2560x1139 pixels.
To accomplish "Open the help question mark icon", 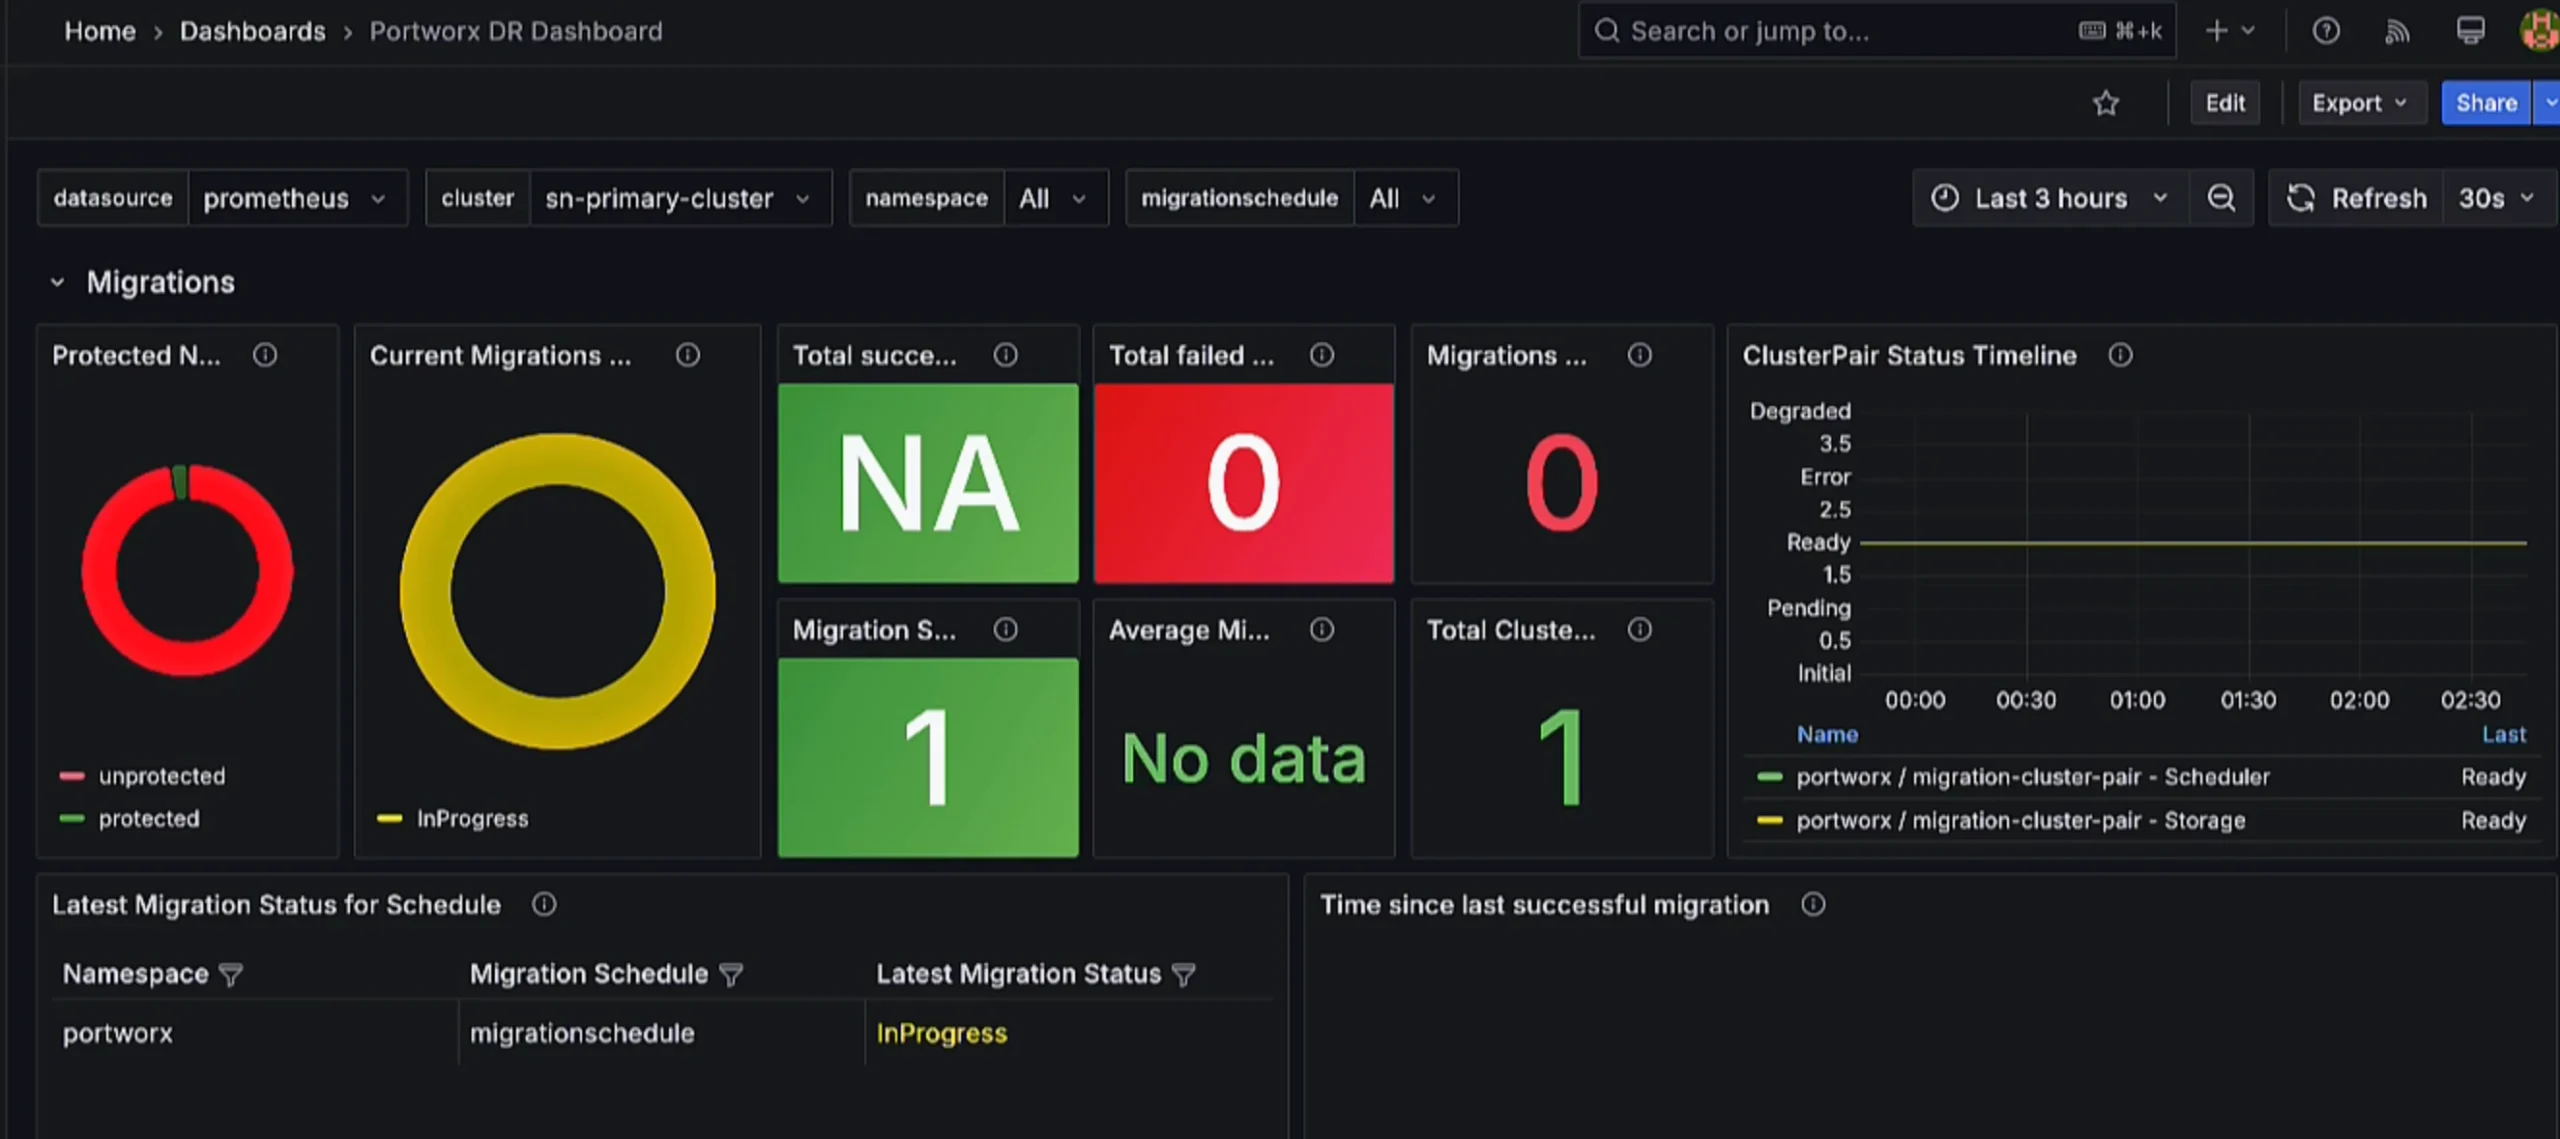I will pos(2326,31).
